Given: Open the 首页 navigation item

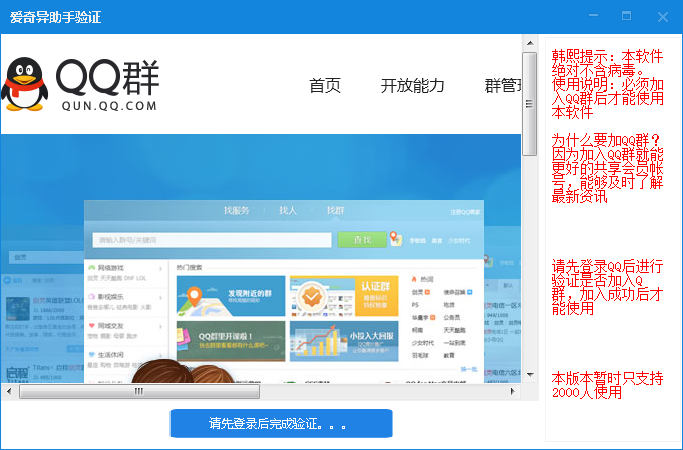Looking at the screenshot, I should click(325, 85).
